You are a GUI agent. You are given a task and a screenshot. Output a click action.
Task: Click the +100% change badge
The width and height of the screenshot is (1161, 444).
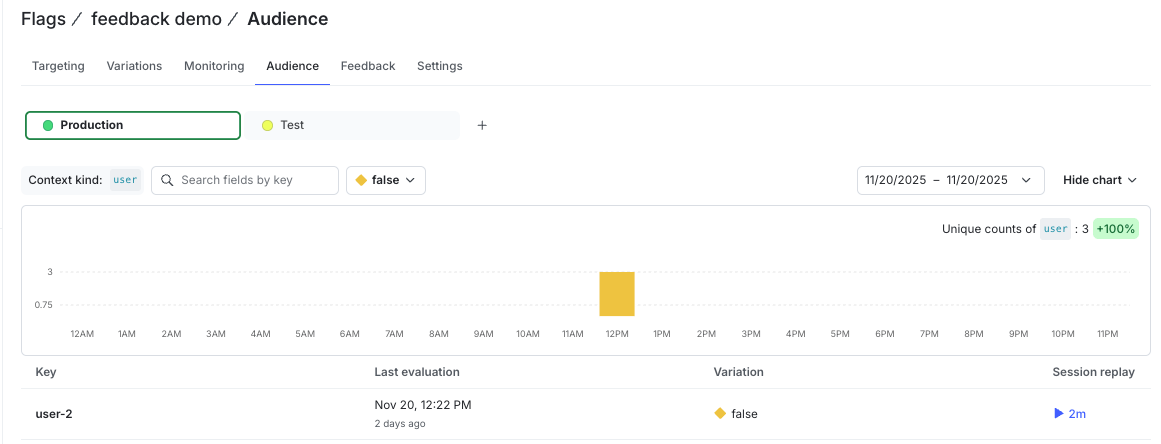(1116, 229)
